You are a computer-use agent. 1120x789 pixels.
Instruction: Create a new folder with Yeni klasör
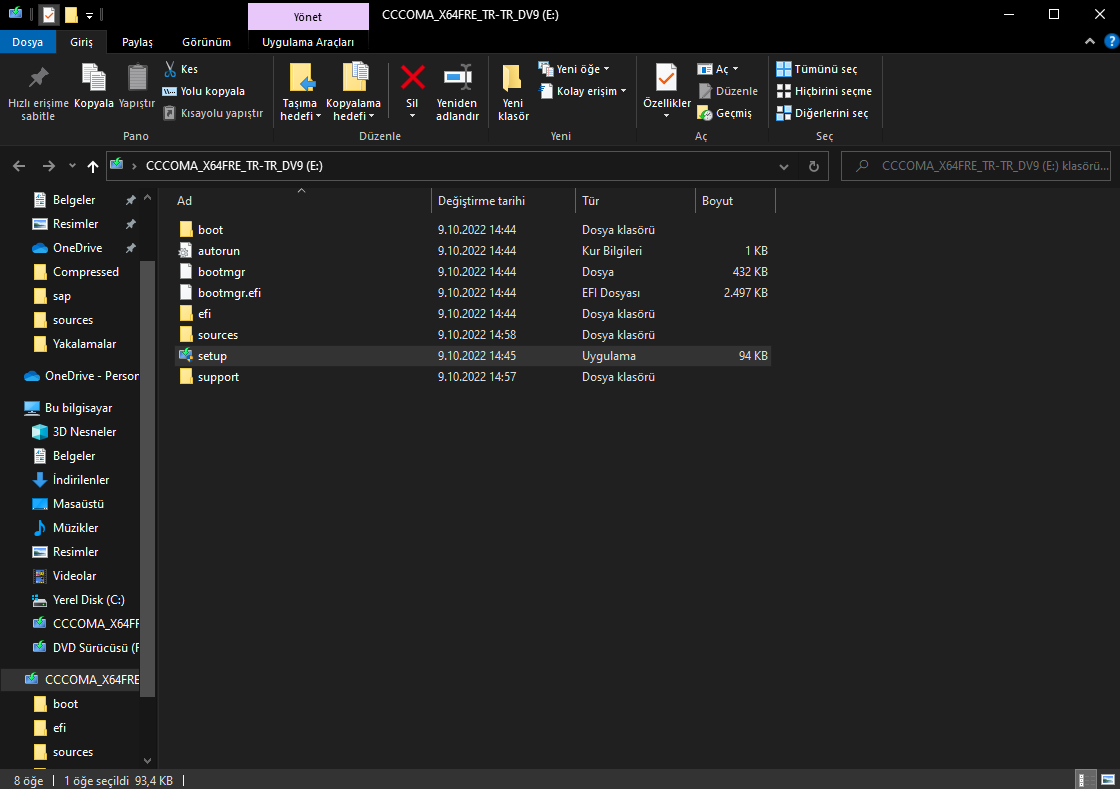click(513, 93)
